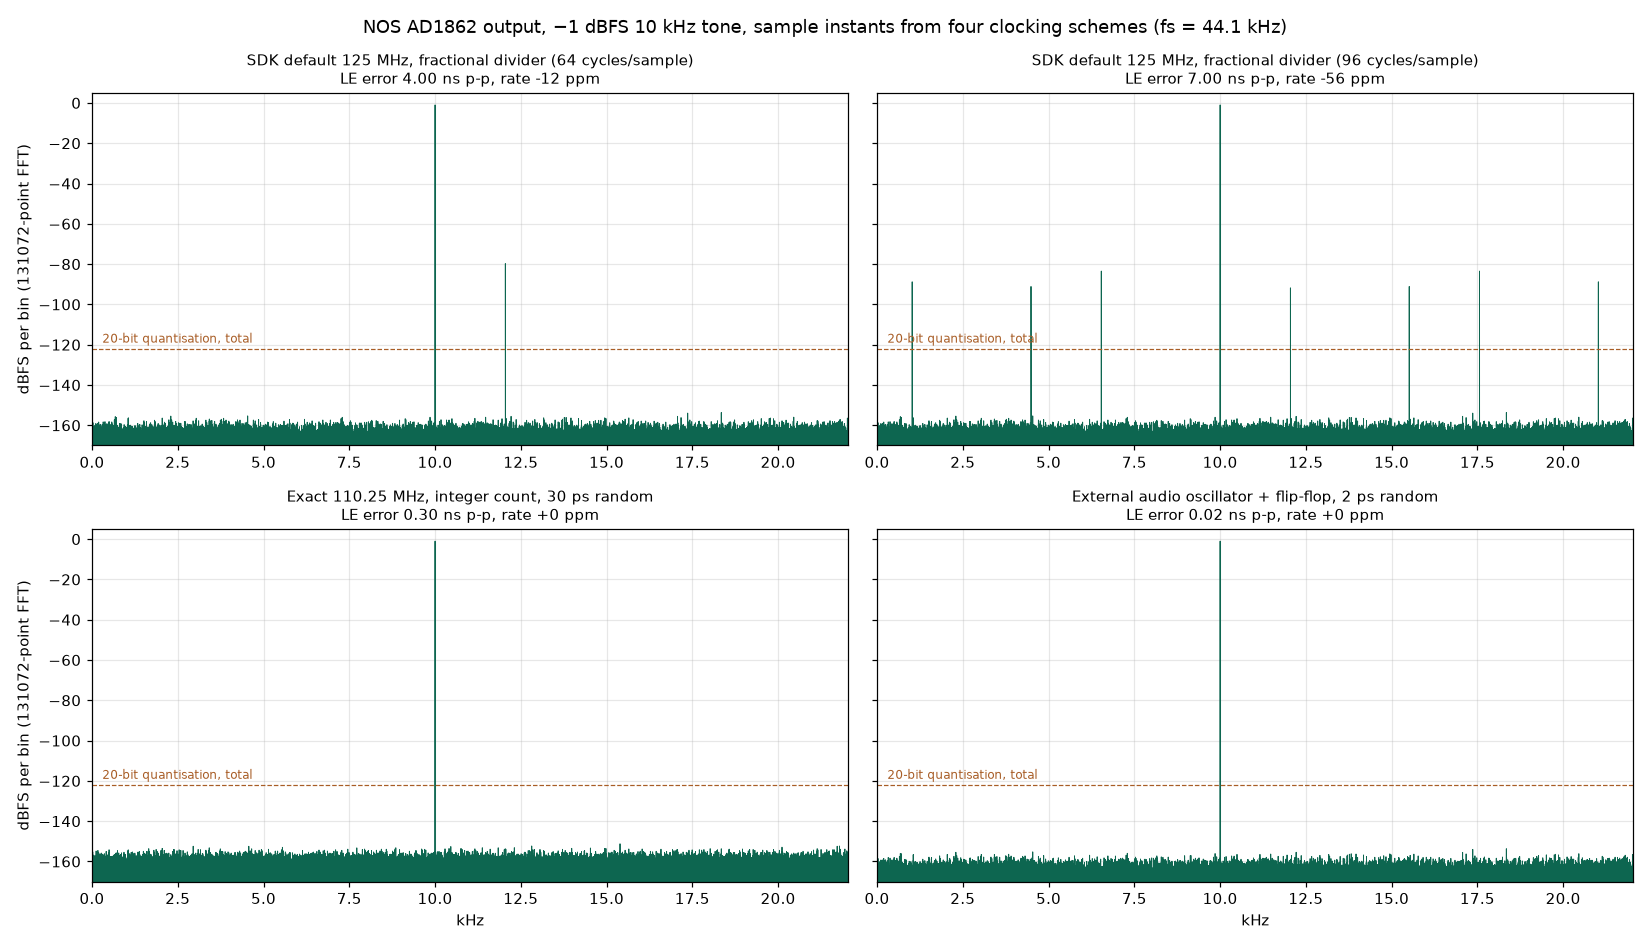Click the title 'External audio oscillator + flip-flop, 2 ps random'
Viewport: 1650px width, 946px height.
tap(1255, 497)
